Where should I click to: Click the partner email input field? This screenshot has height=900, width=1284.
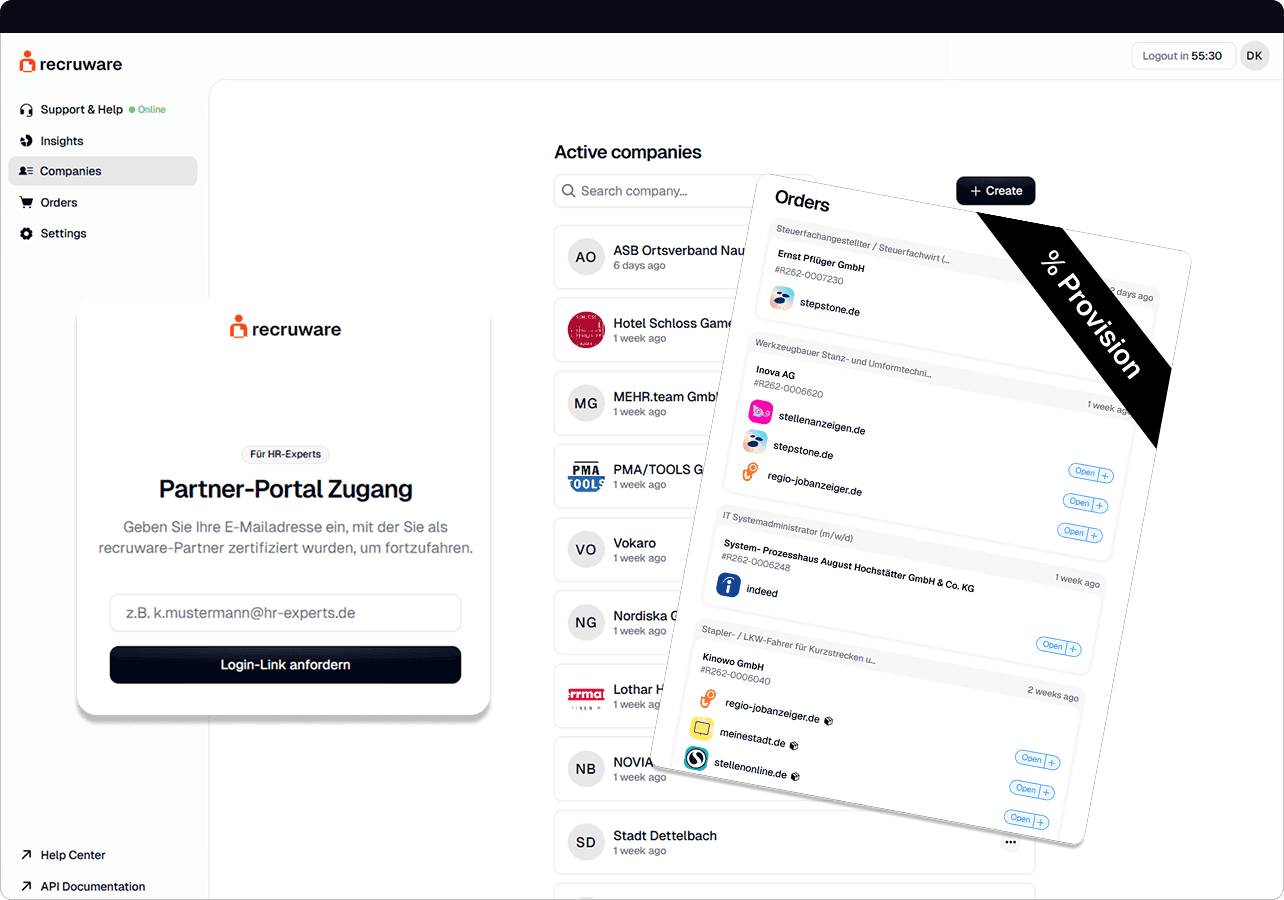click(x=285, y=613)
